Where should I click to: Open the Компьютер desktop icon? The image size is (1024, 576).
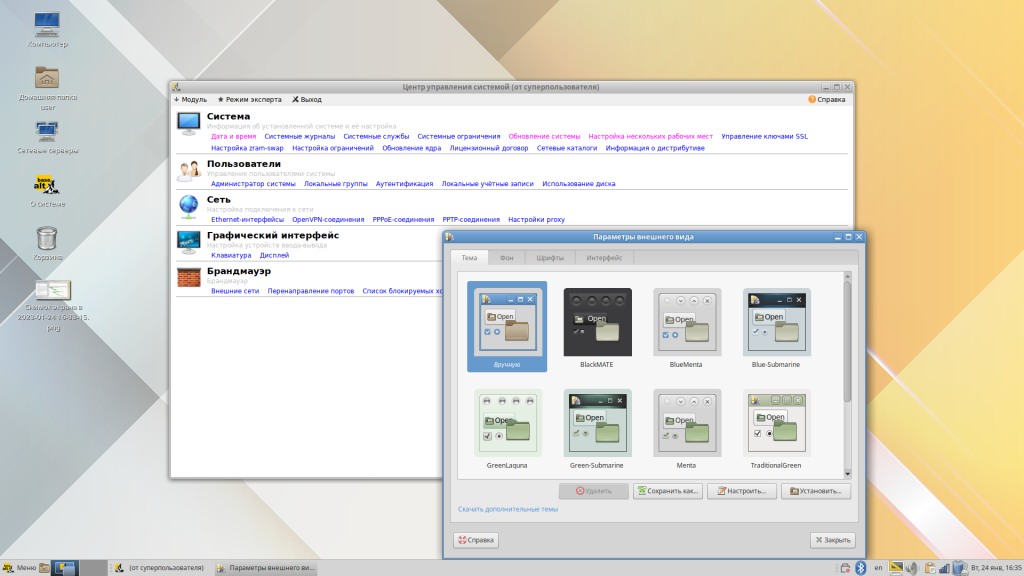pyautogui.click(x=46, y=25)
